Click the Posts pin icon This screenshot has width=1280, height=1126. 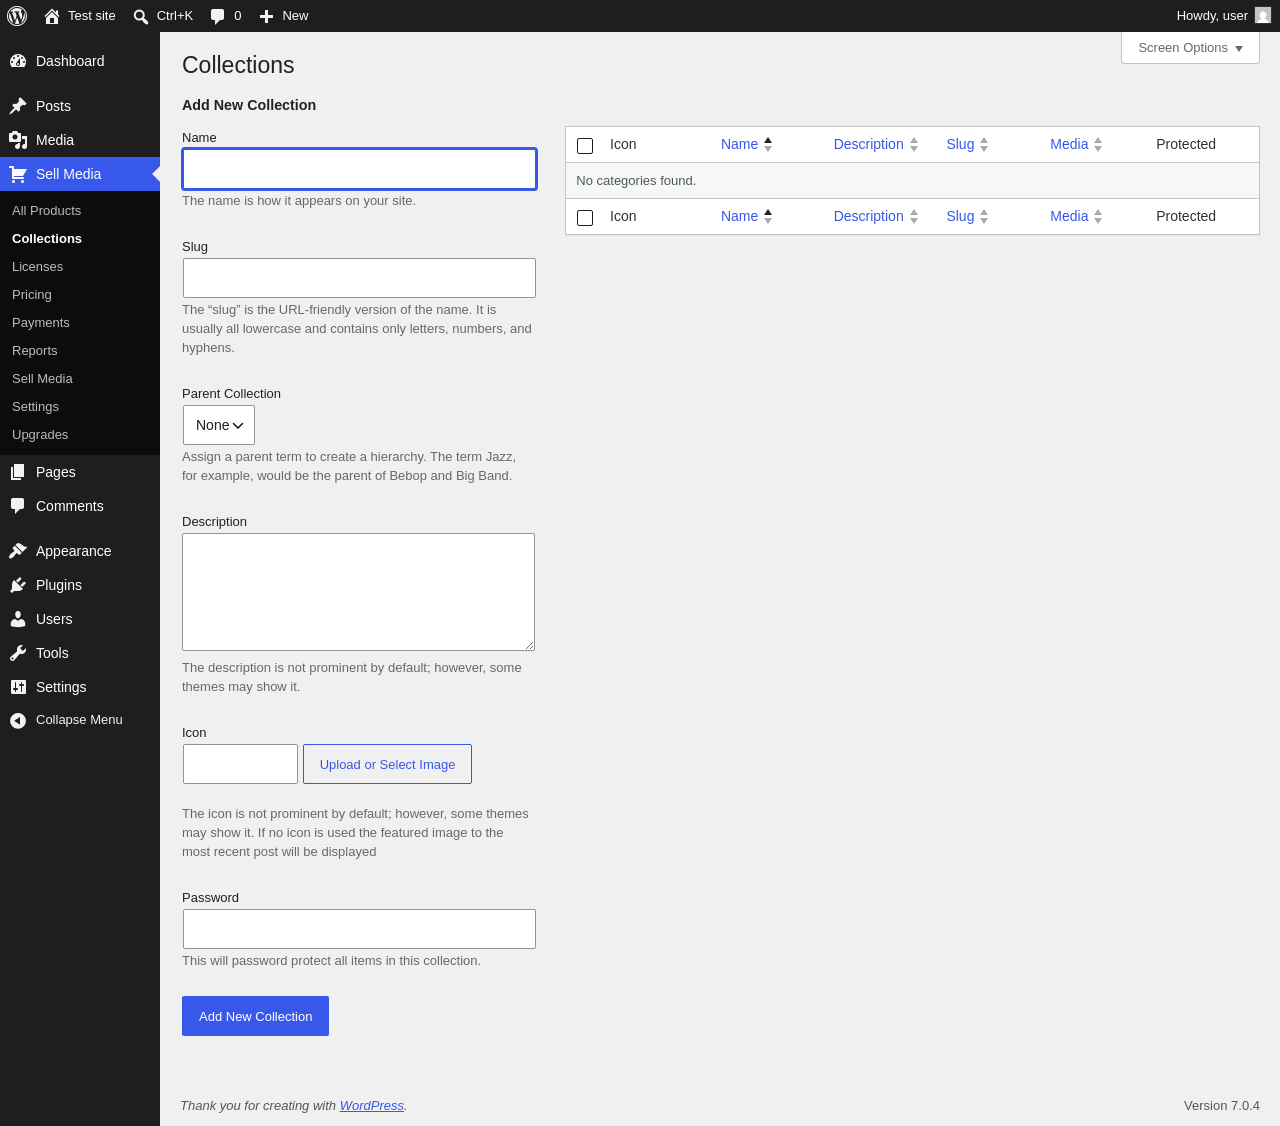(x=18, y=106)
